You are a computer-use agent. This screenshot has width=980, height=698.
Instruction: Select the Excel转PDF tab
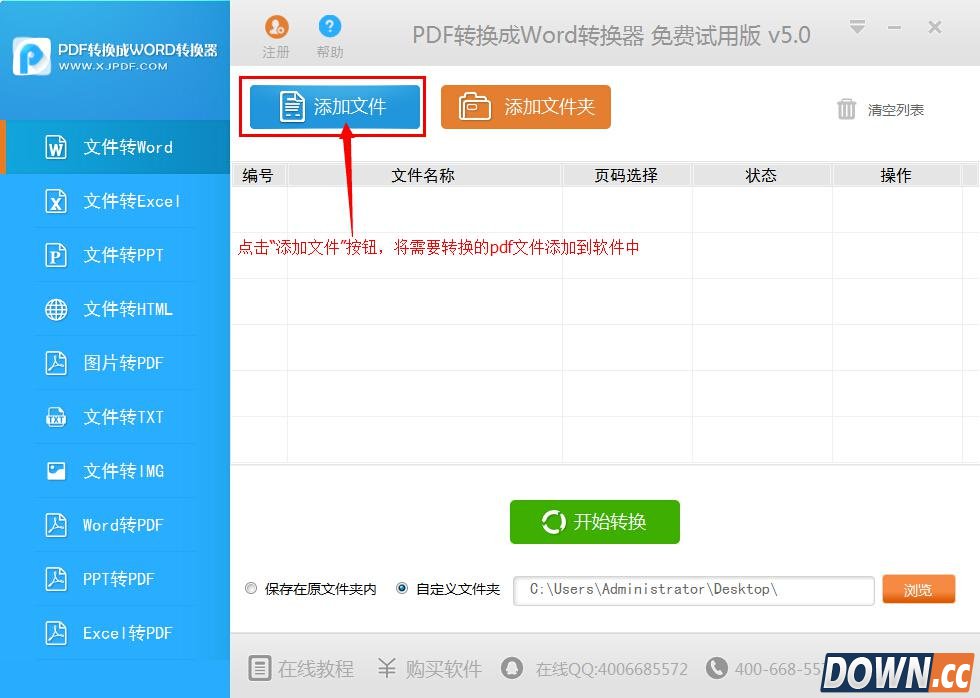tap(115, 633)
